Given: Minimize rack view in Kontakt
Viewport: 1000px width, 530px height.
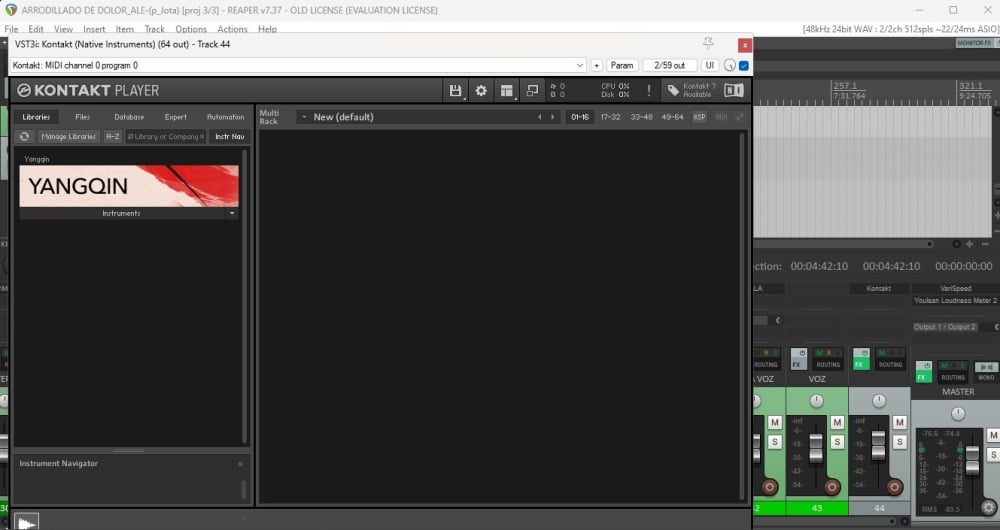Looking at the screenshot, I should pos(532,91).
